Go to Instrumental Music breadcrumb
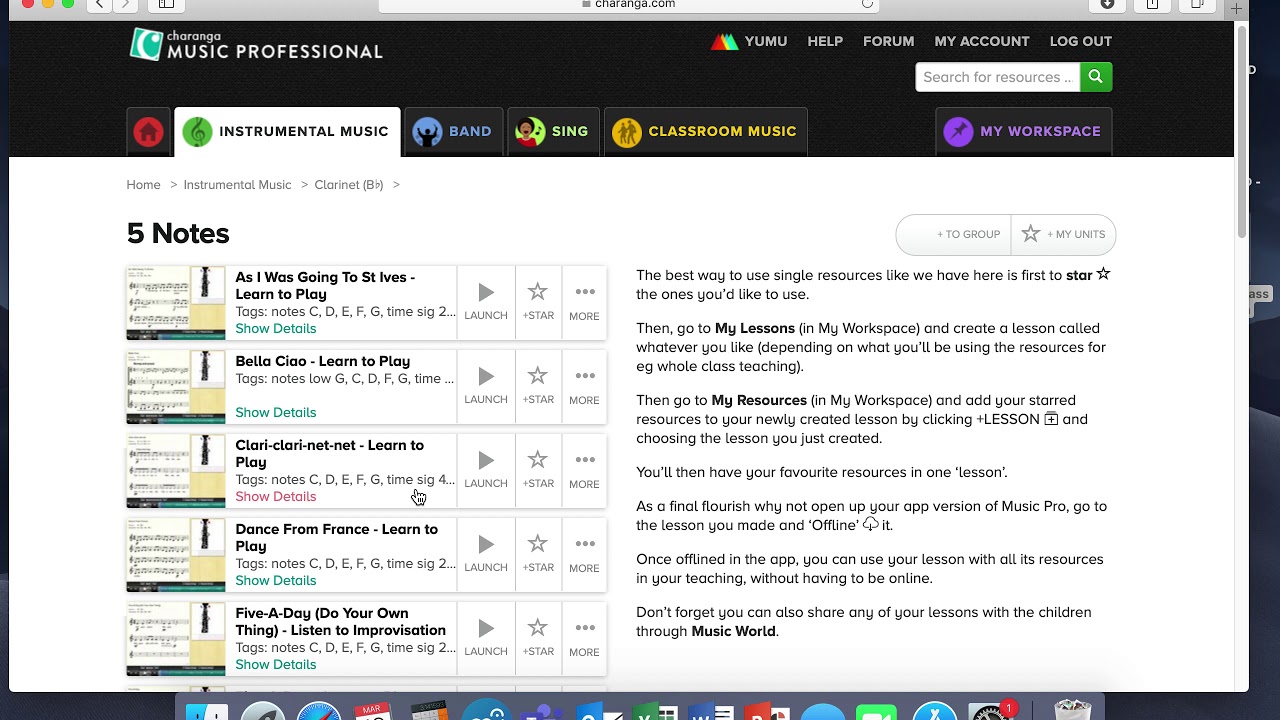The height and width of the screenshot is (720, 1280). click(x=237, y=185)
